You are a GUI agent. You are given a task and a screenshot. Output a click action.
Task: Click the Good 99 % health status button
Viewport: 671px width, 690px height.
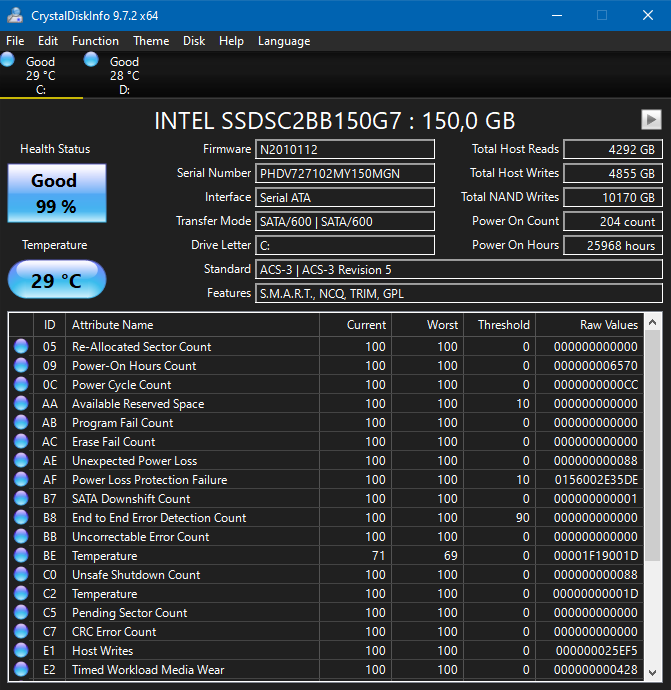tap(57, 193)
